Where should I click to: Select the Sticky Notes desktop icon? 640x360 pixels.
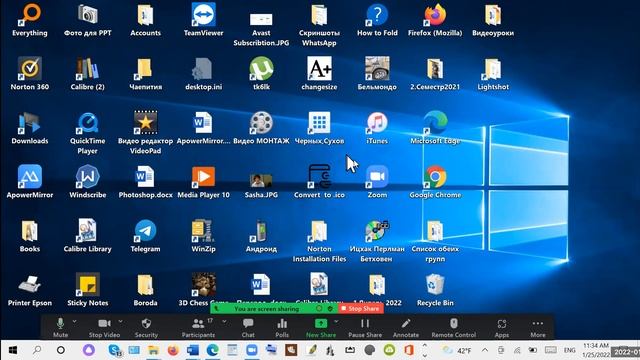coord(87,284)
